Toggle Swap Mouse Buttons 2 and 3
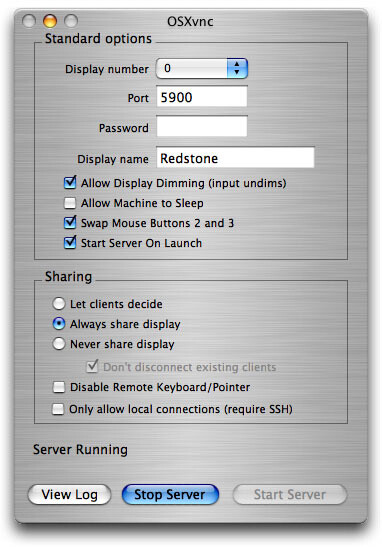 tap(70, 222)
